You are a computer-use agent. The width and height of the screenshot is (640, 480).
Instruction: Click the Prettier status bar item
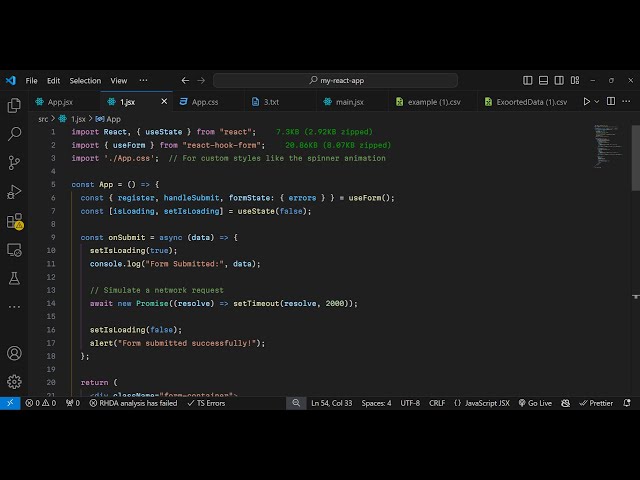coord(596,403)
